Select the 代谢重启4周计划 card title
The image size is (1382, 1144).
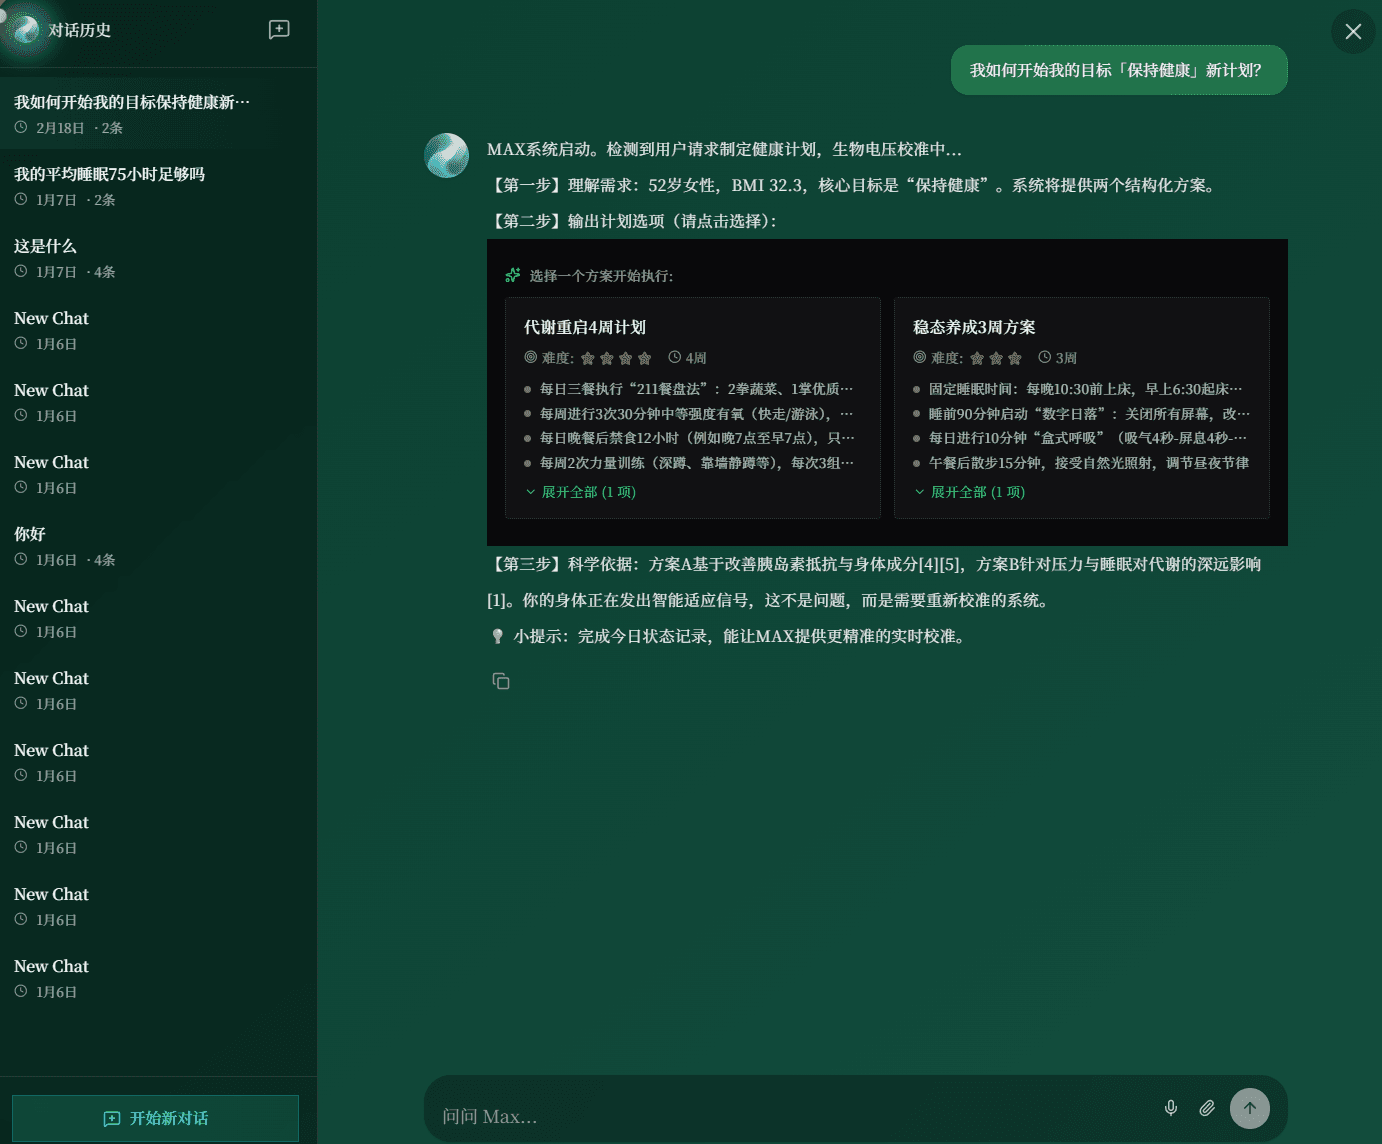point(585,327)
